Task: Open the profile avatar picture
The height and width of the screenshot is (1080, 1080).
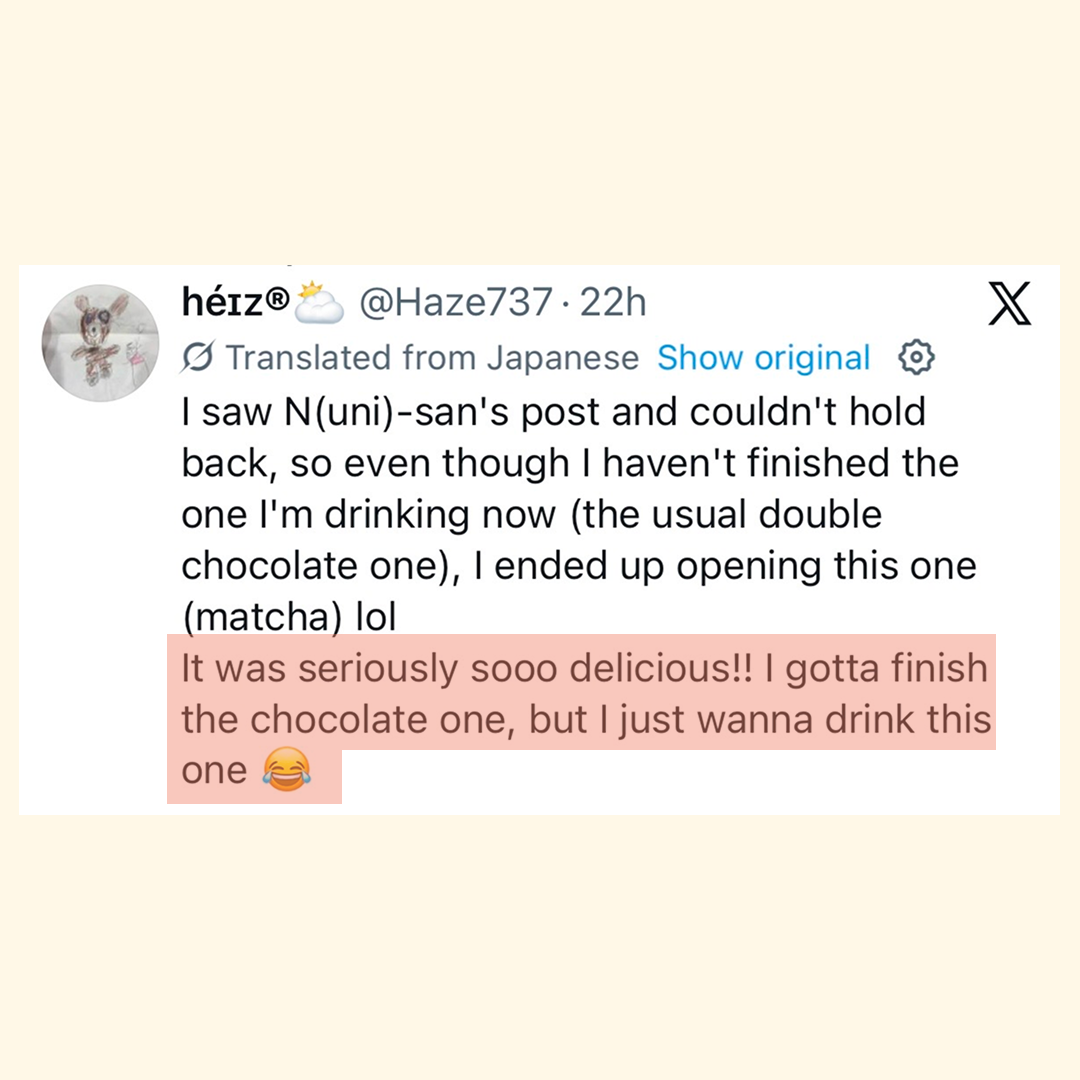Action: [100, 343]
